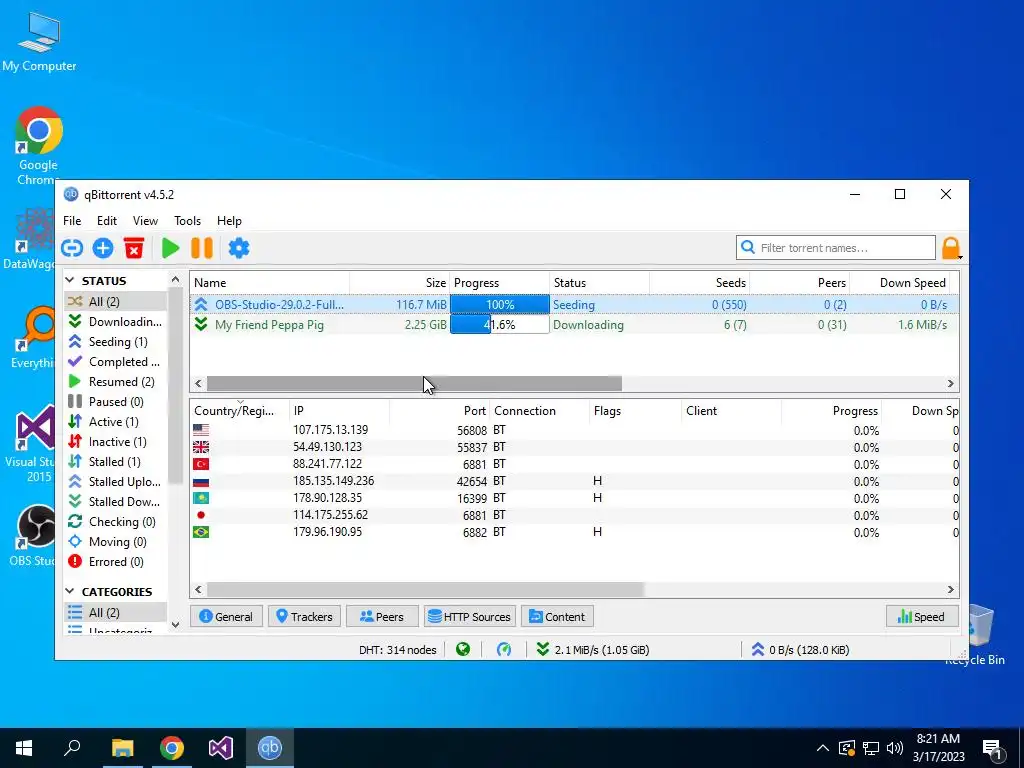1024x768 pixels.
Task: Filter by Resumed (2) status
Action: click(x=116, y=381)
